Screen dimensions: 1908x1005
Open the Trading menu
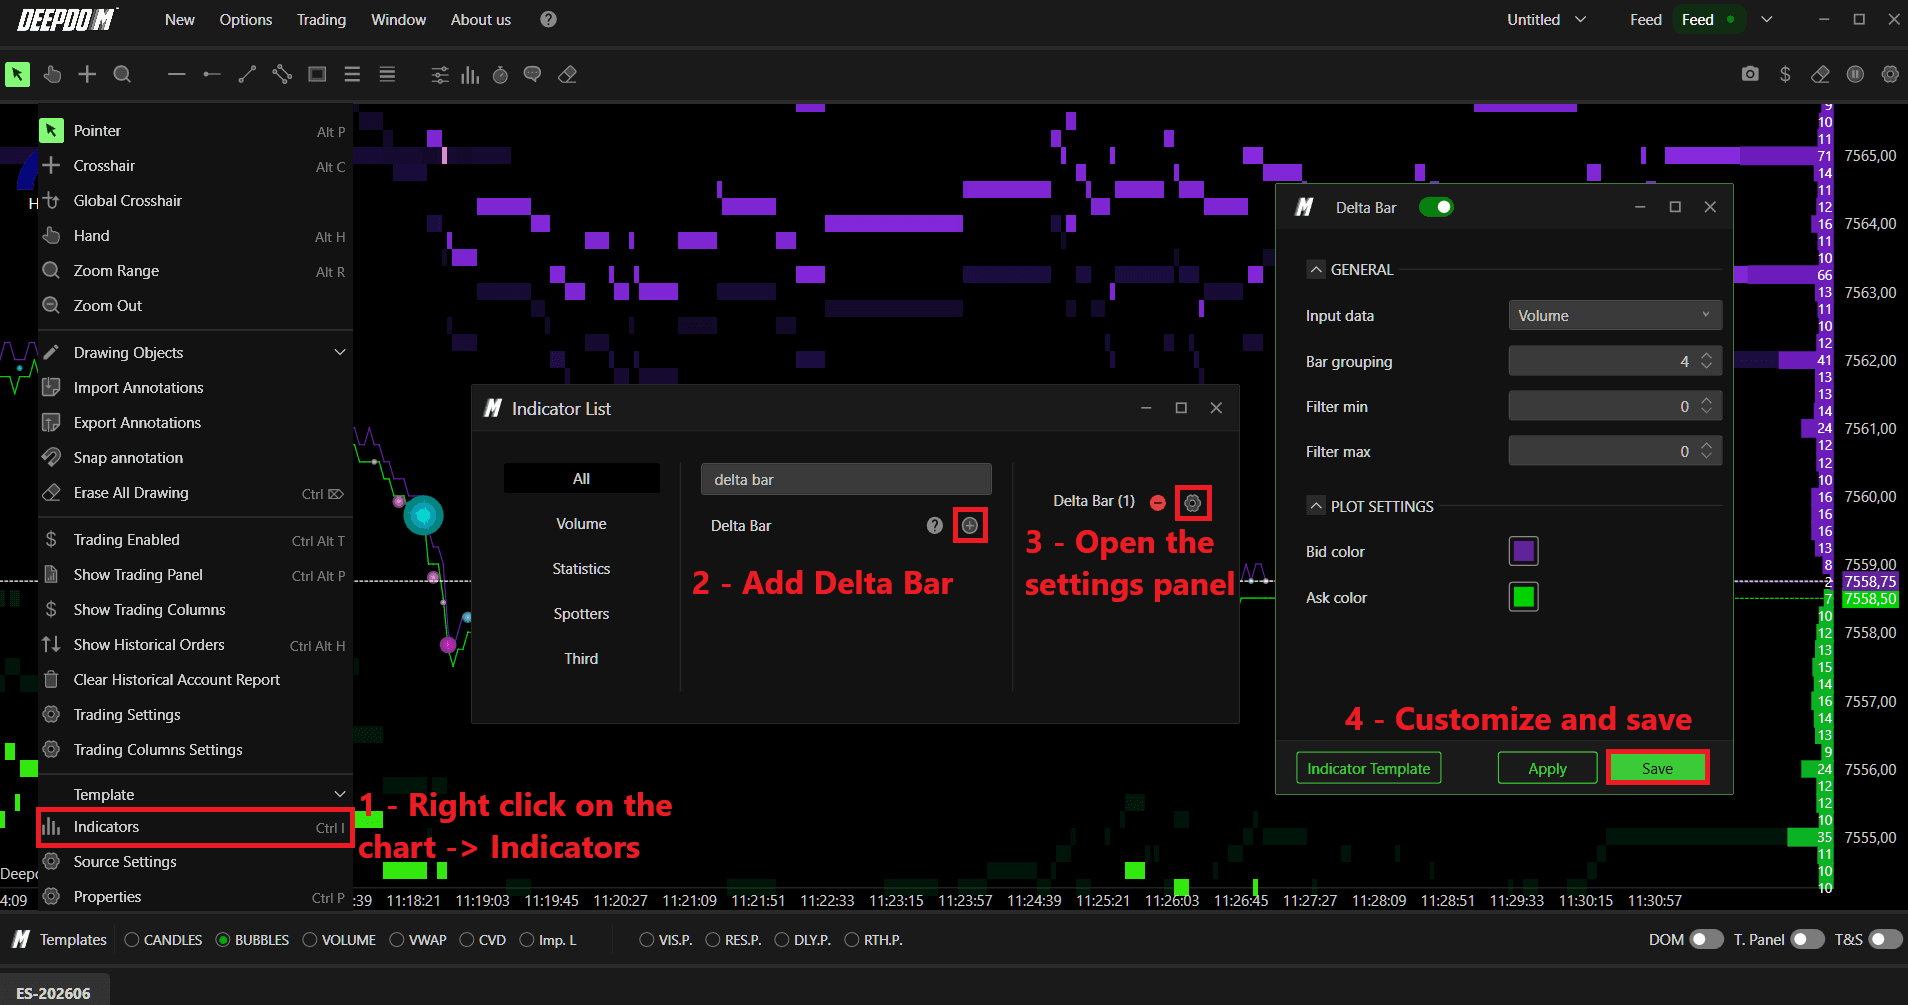point(321,19)
